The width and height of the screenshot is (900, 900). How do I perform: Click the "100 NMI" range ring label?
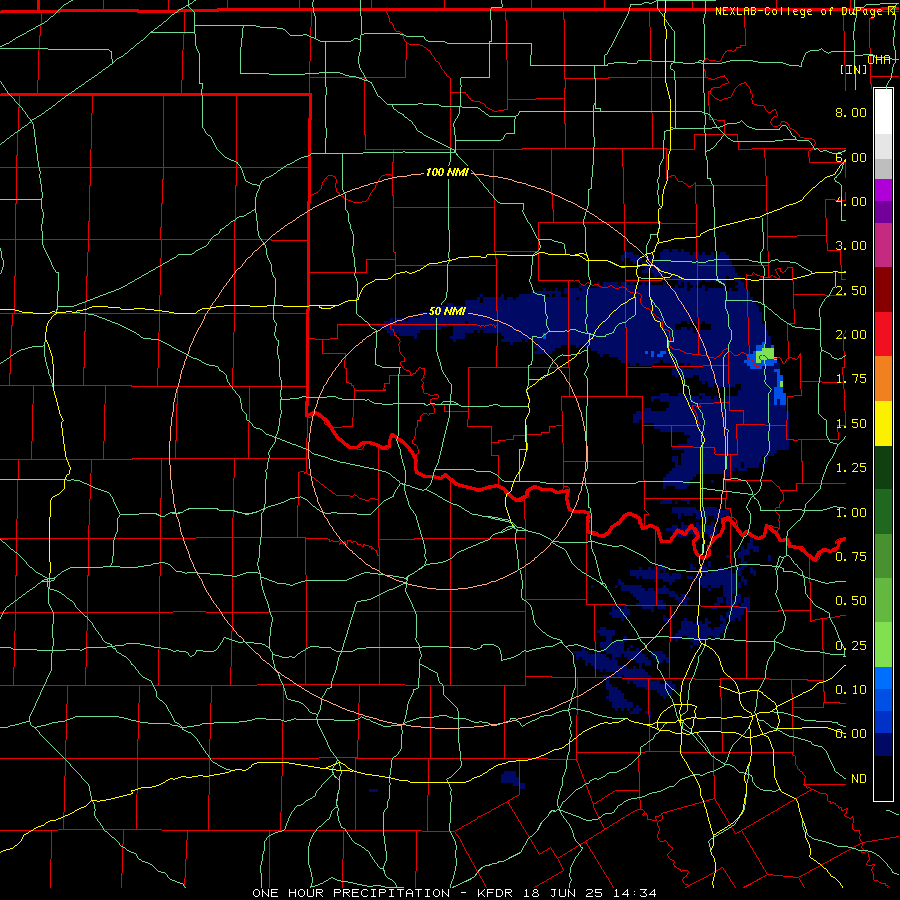coord(447,172)
